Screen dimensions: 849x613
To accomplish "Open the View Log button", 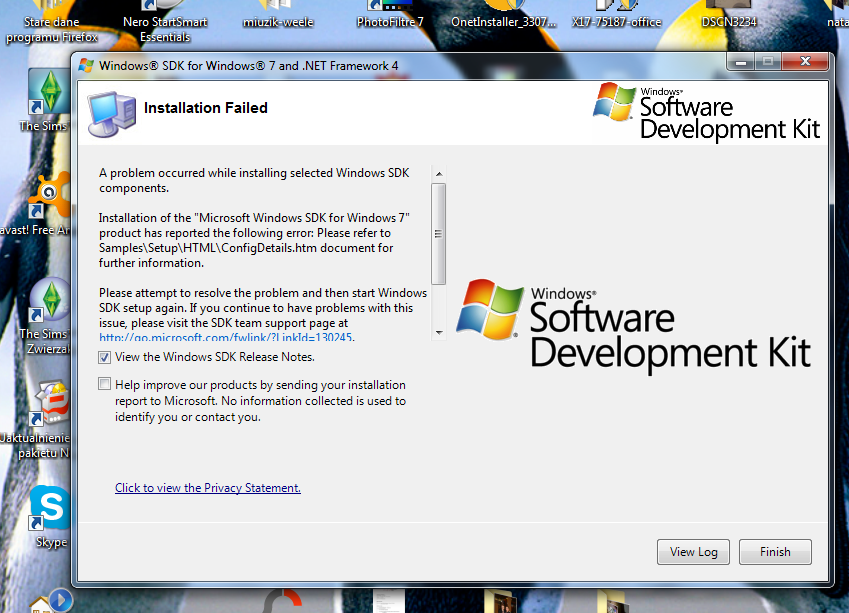I will coord(693,552).
